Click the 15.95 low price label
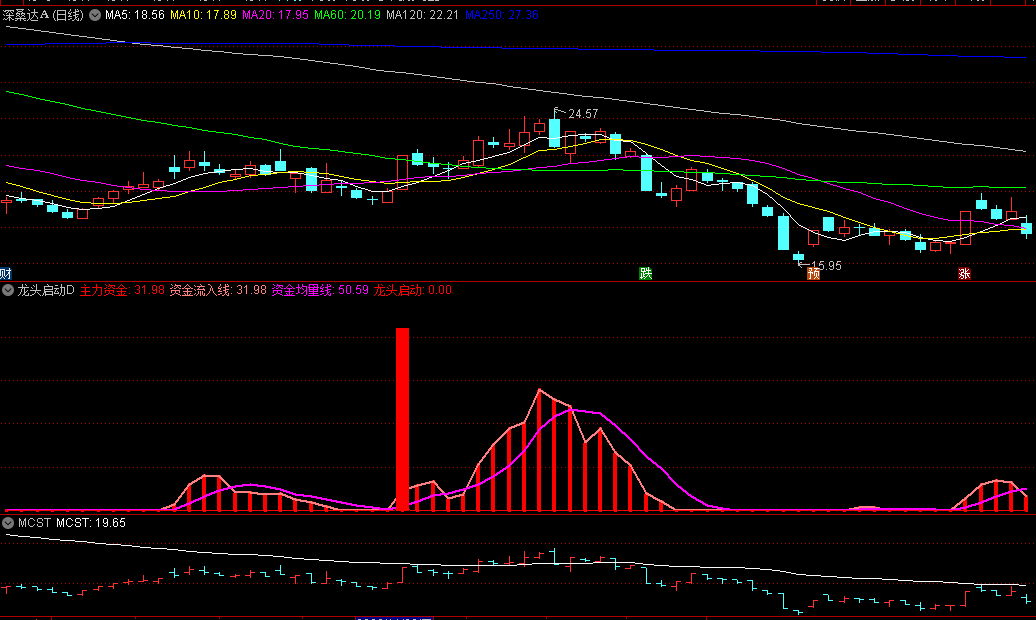The height and width of the screenshot is (620, 1036). point(827,266)
